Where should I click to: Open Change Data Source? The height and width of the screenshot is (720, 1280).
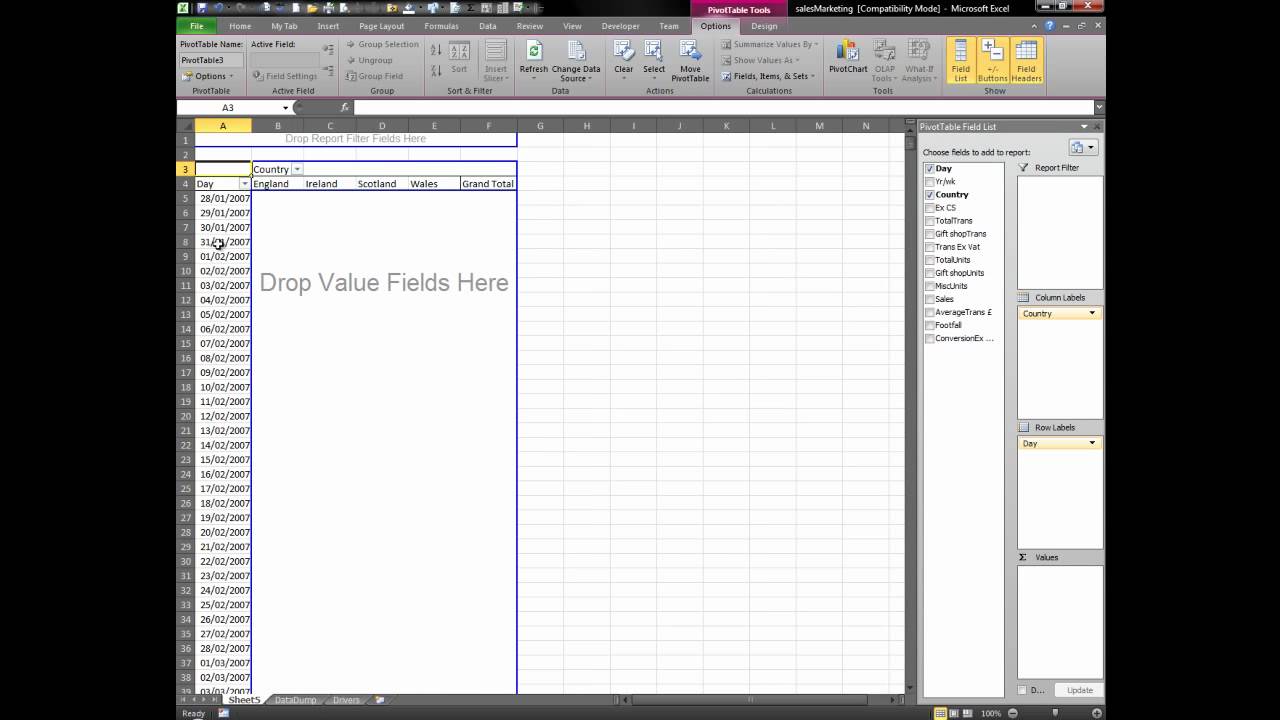[x=576, y=59]
